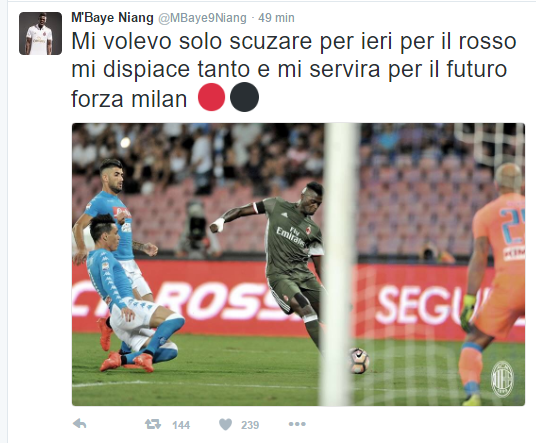The width and height of the screenshot is (536, 443).
Task: Visit the @MBaye9Niang handle link
Action: click(x=202, y=18)
